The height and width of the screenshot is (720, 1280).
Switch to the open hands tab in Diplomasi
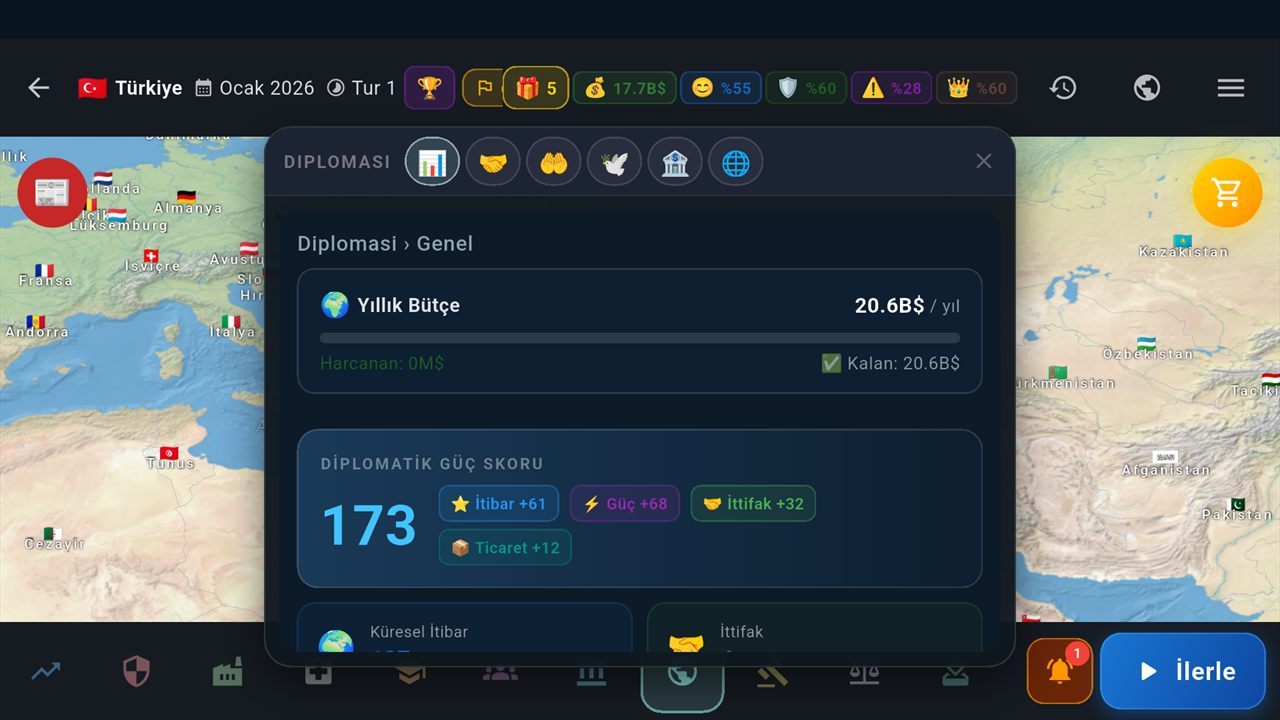[553, 162]
